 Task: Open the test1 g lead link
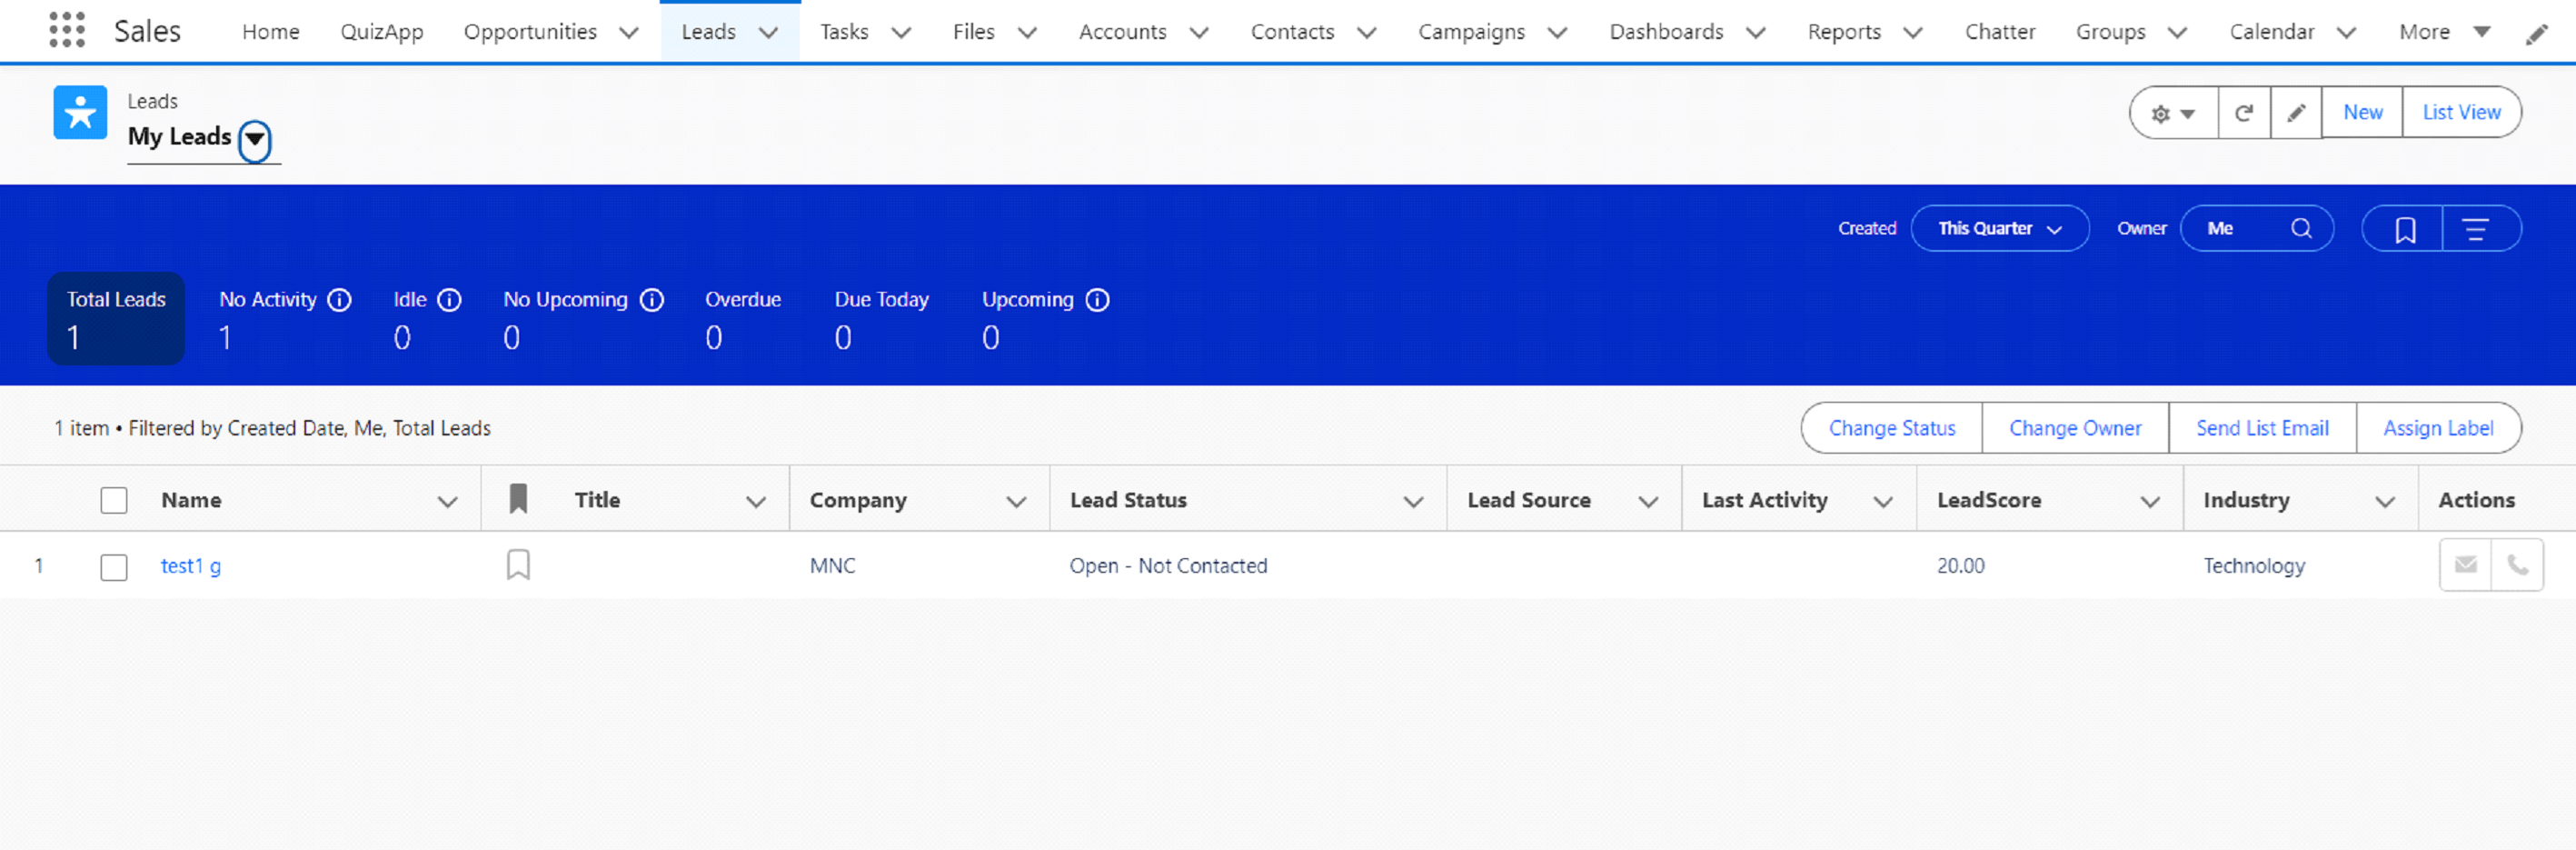[x=190, y=566]
